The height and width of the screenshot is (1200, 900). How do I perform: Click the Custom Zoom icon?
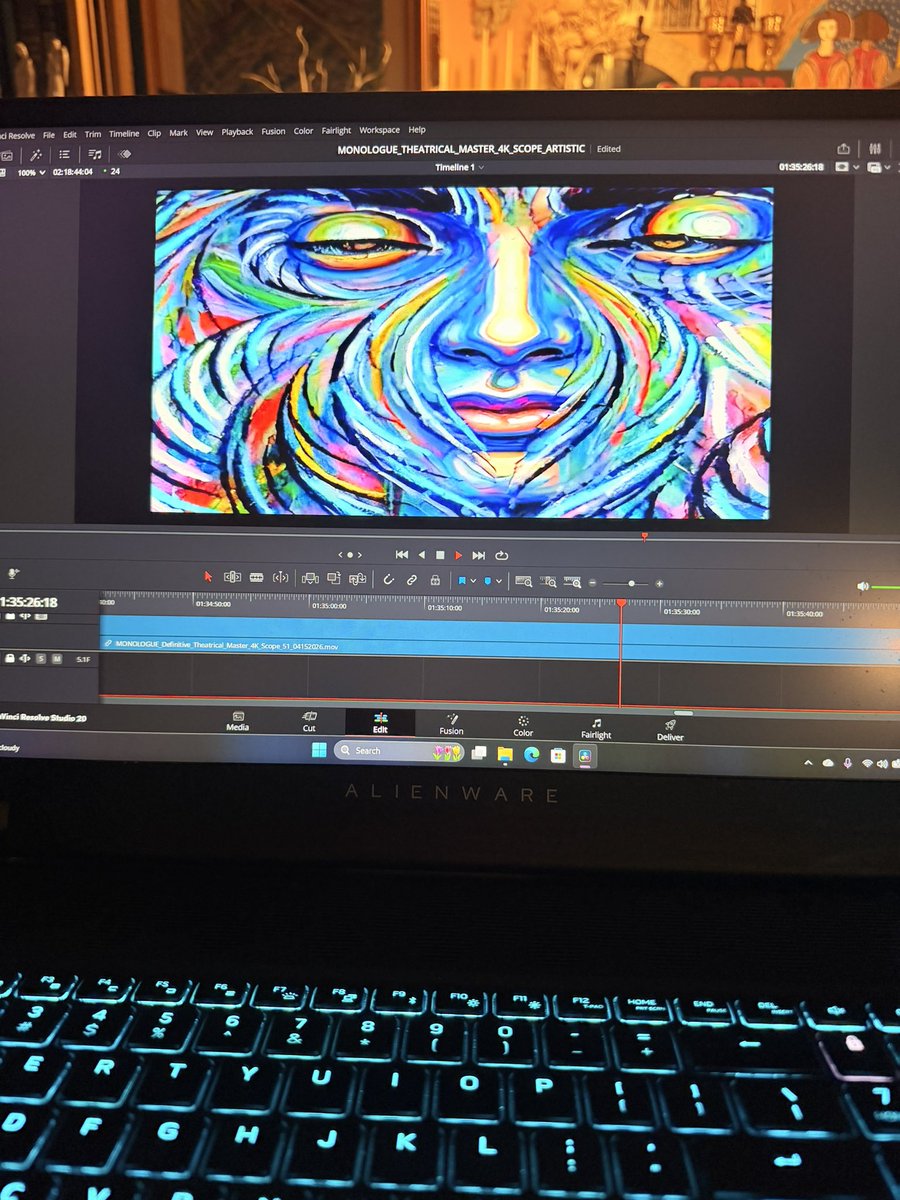572,582
